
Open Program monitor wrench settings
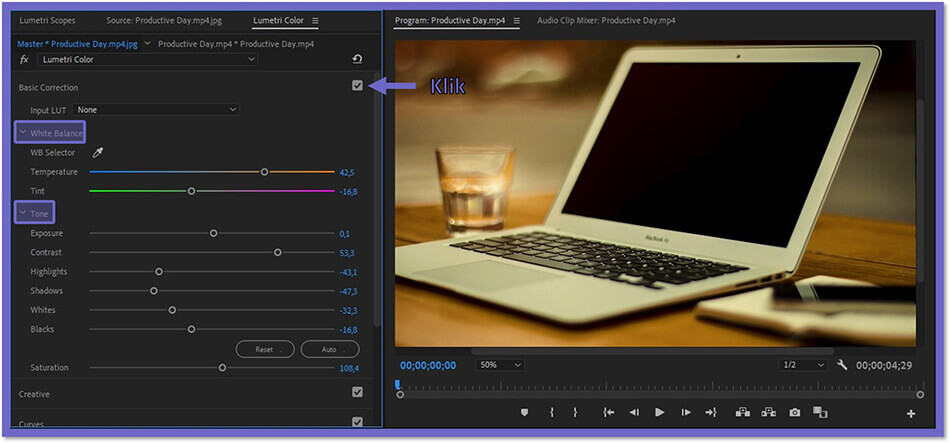[x=842, y=365]
